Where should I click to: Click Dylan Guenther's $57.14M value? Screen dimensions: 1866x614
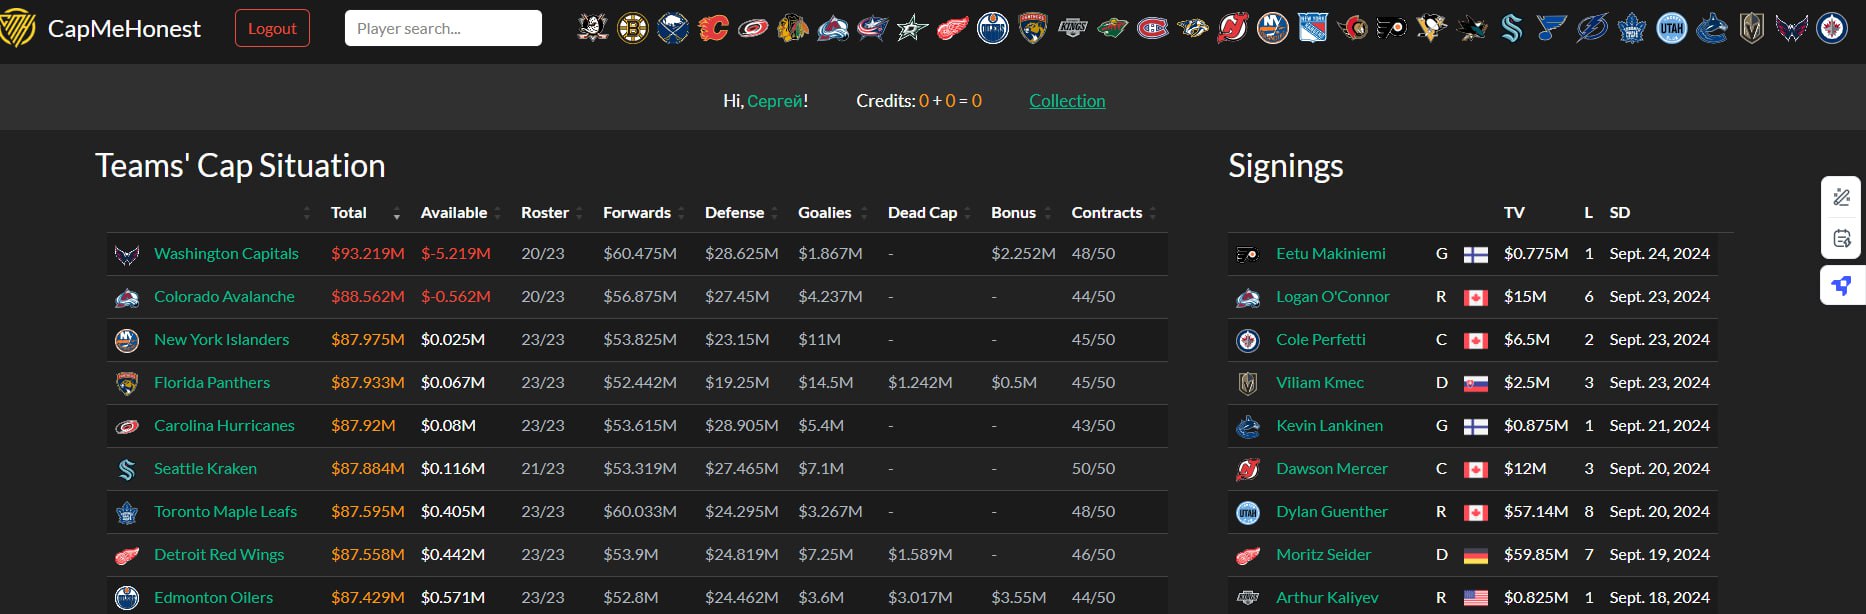[1536, 512]
